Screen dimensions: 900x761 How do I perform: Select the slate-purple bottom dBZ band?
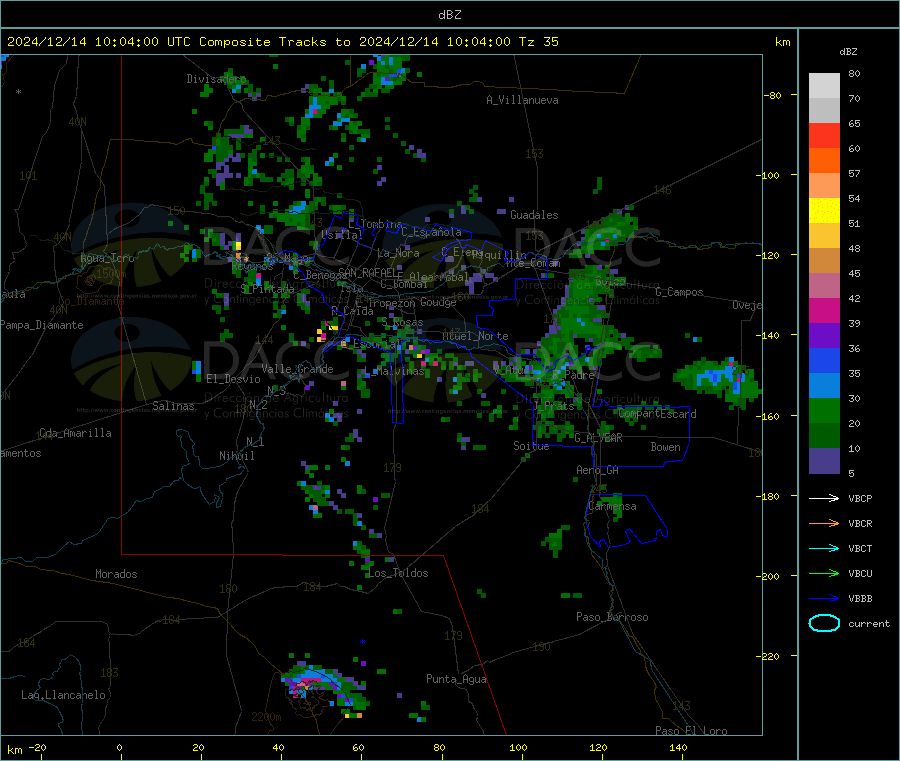(824, 461)
